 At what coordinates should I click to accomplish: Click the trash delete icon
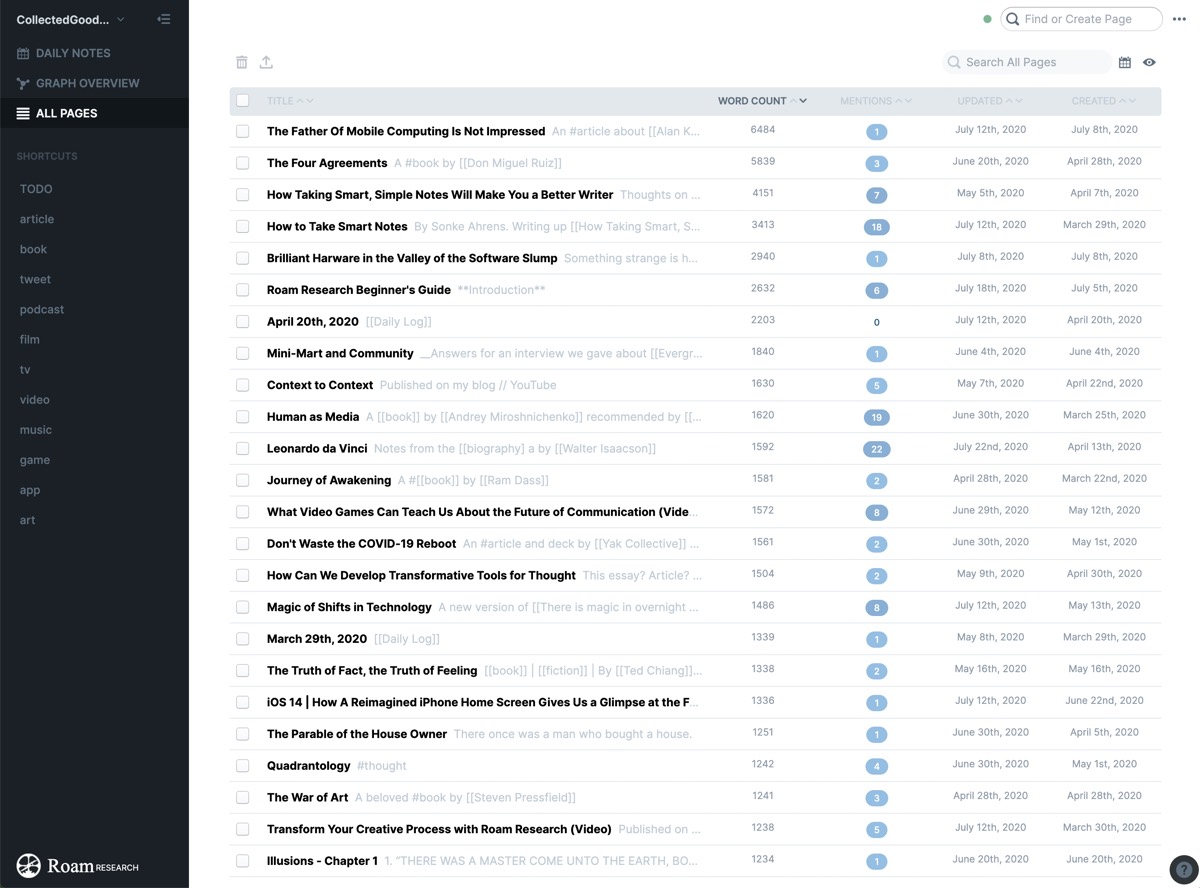tap(241, 62)
